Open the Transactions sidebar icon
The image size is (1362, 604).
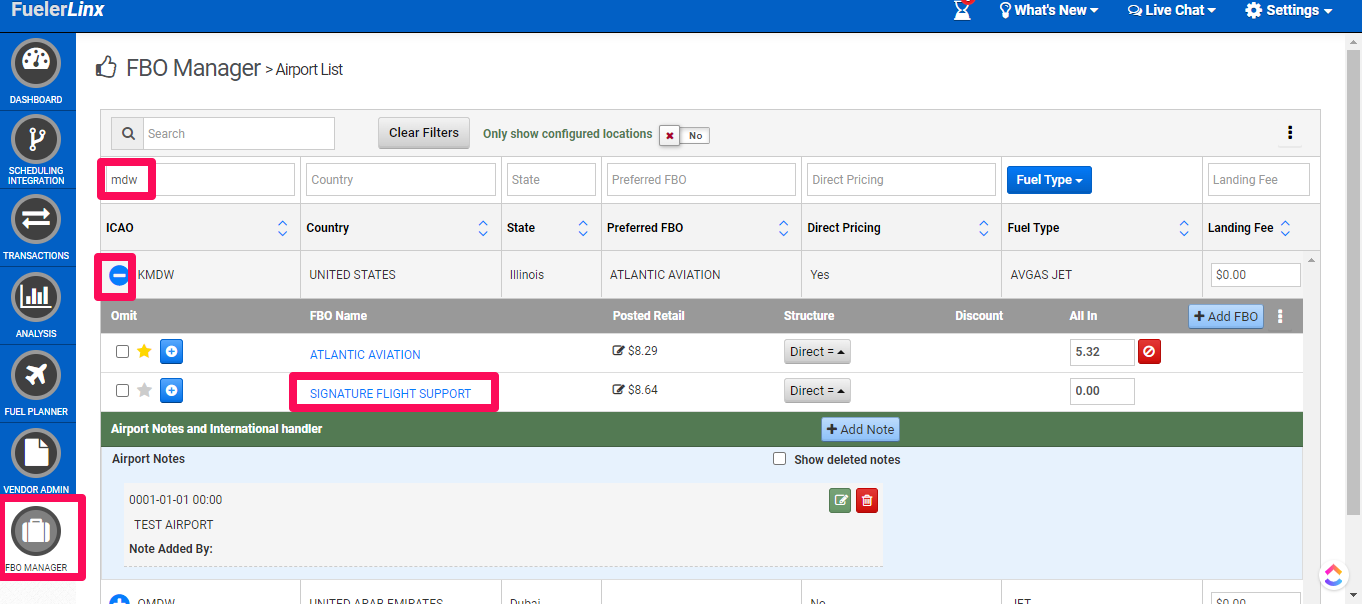(36, 221)
